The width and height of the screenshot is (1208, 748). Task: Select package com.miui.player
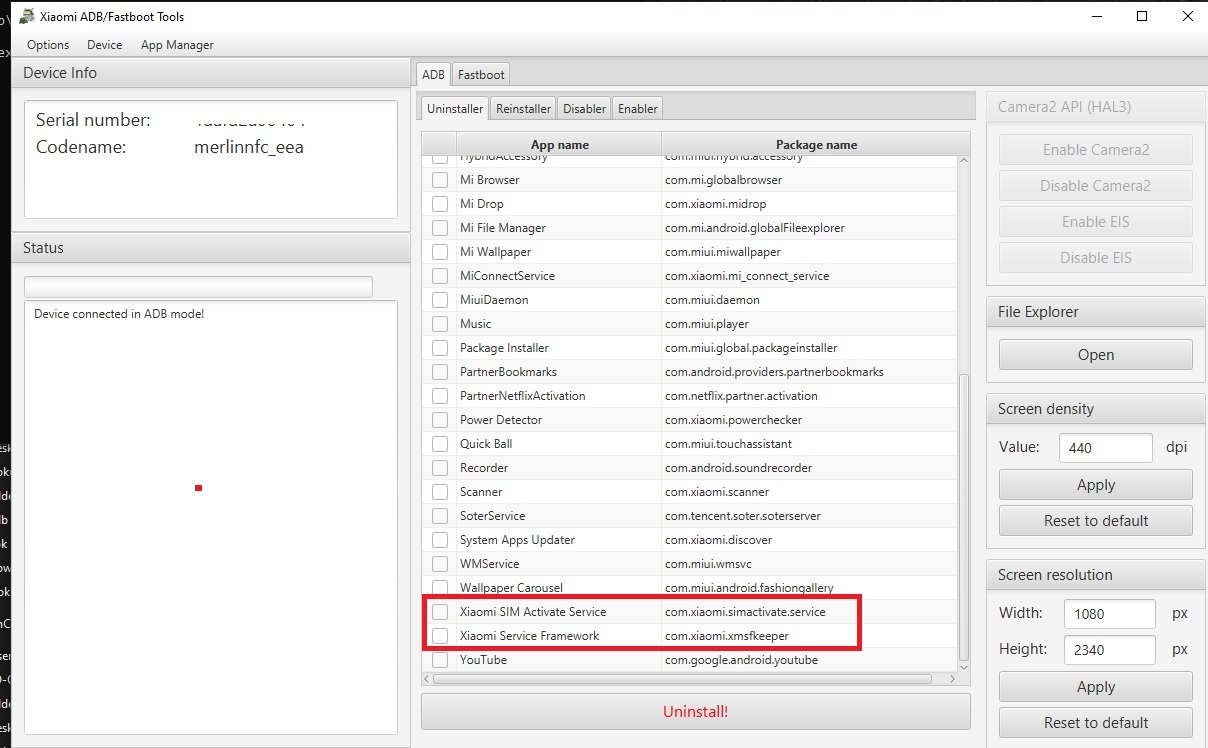tap(707, 324)
